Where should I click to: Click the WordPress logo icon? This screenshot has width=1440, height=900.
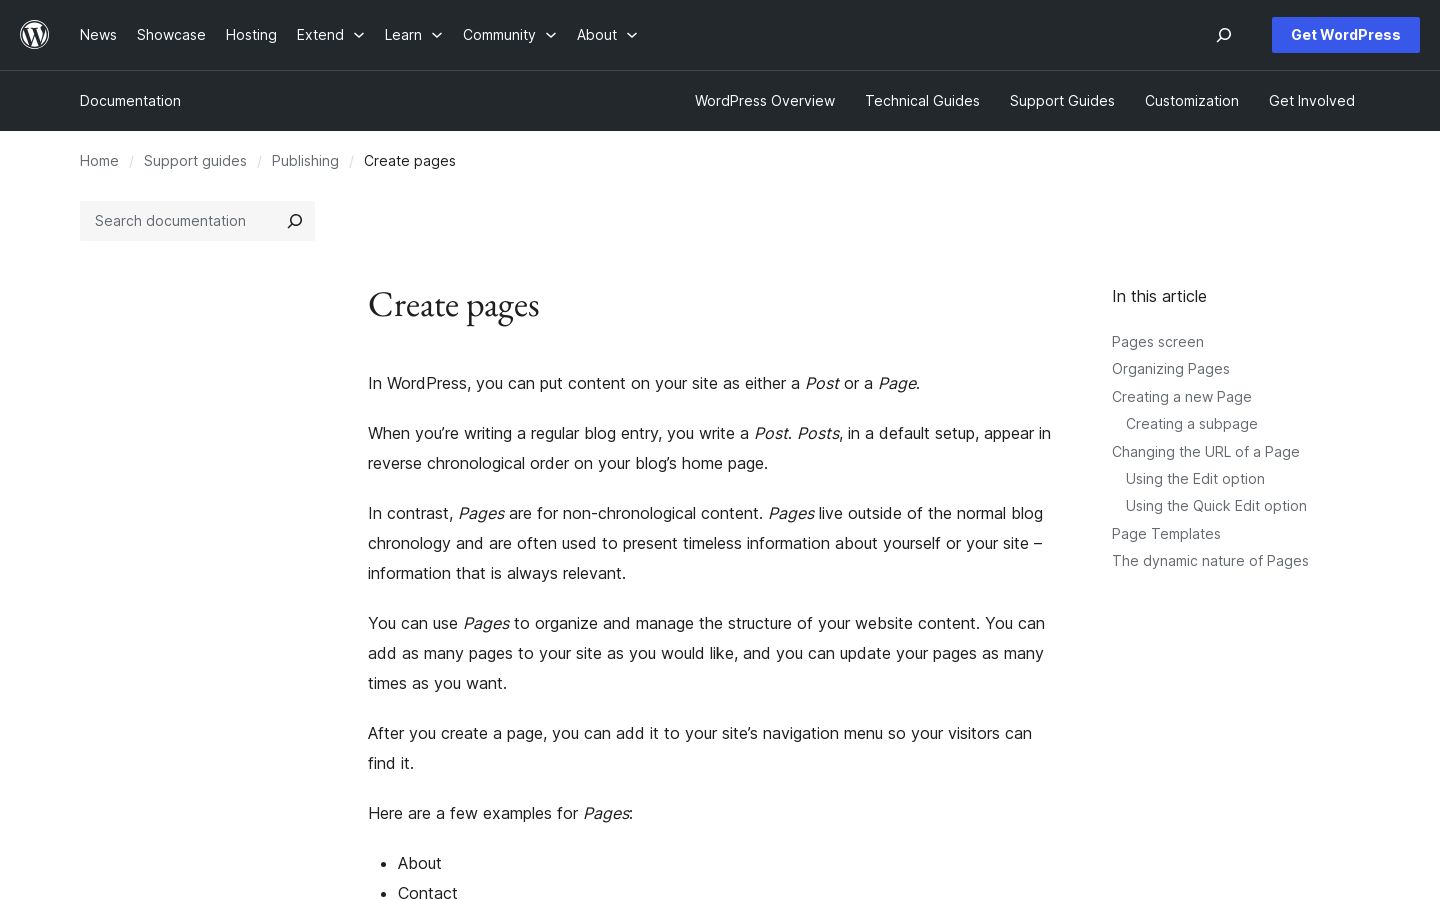(x=35, y=35)
